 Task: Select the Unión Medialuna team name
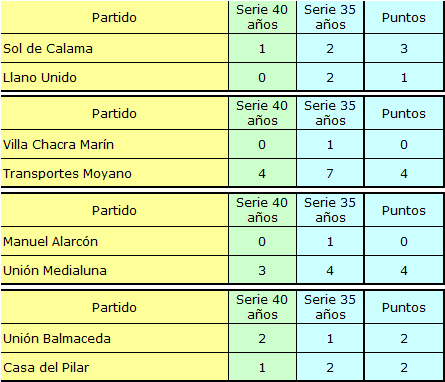pos(55,271)
